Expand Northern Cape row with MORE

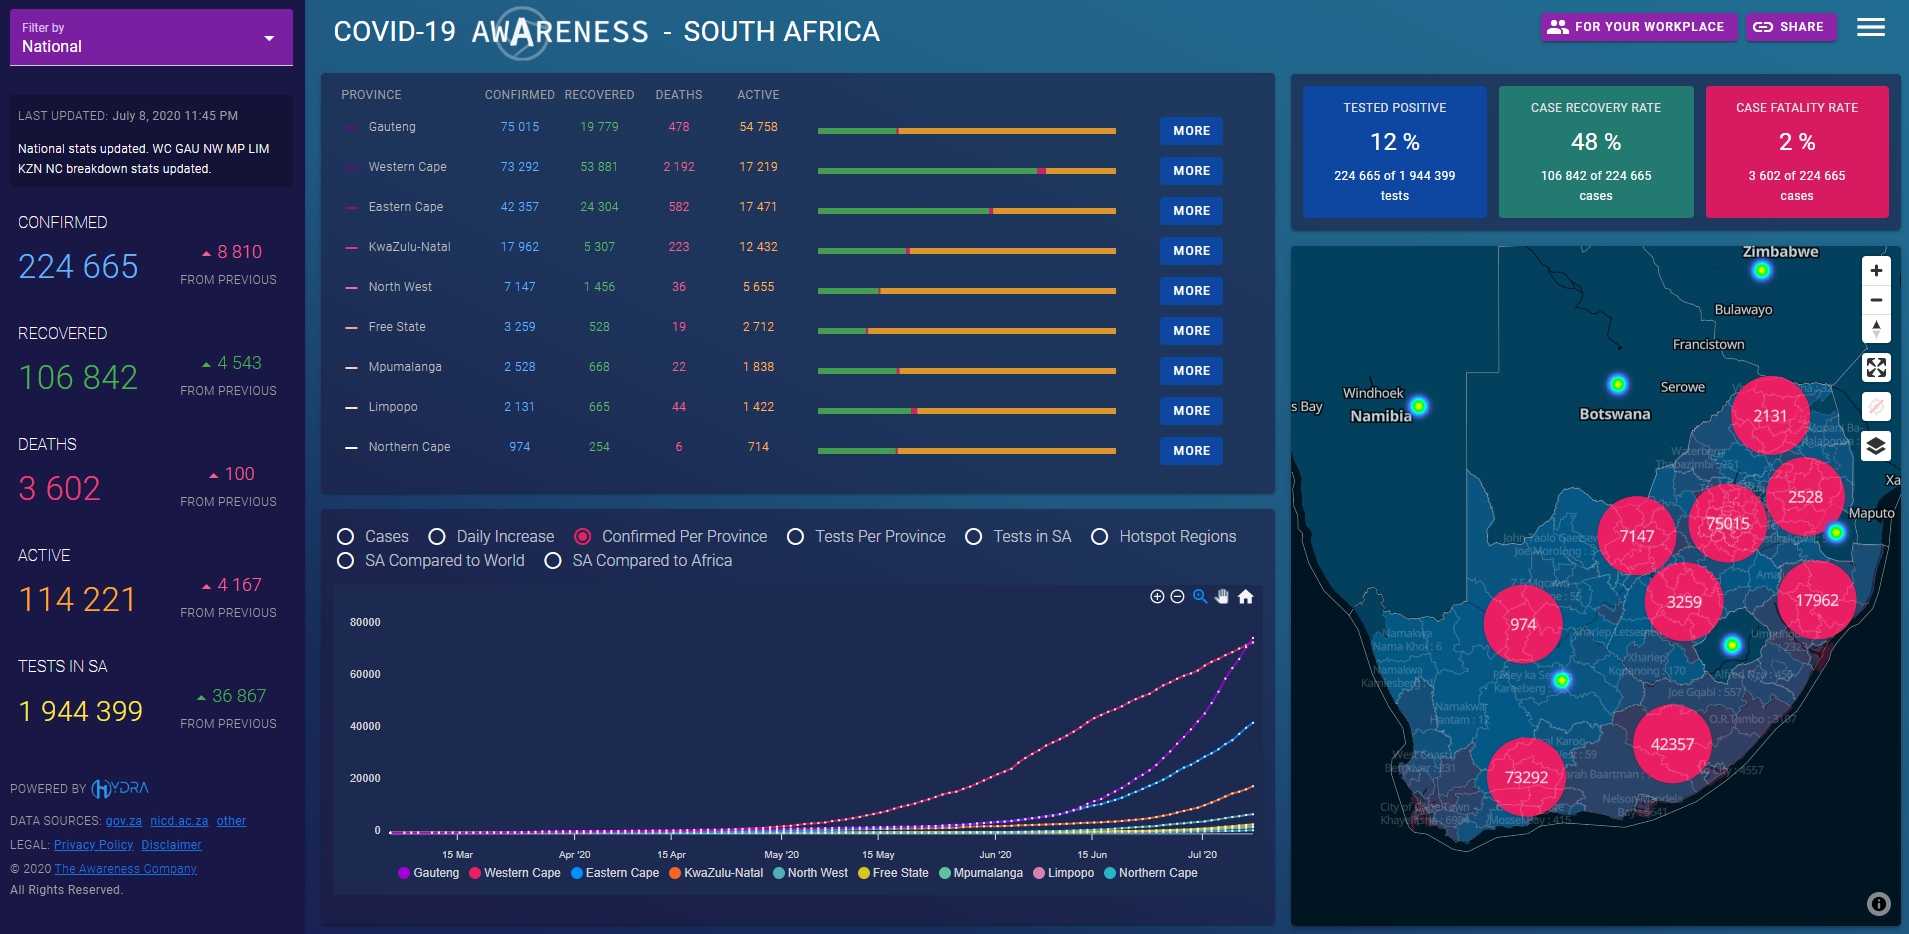[x=1191, y=451]
